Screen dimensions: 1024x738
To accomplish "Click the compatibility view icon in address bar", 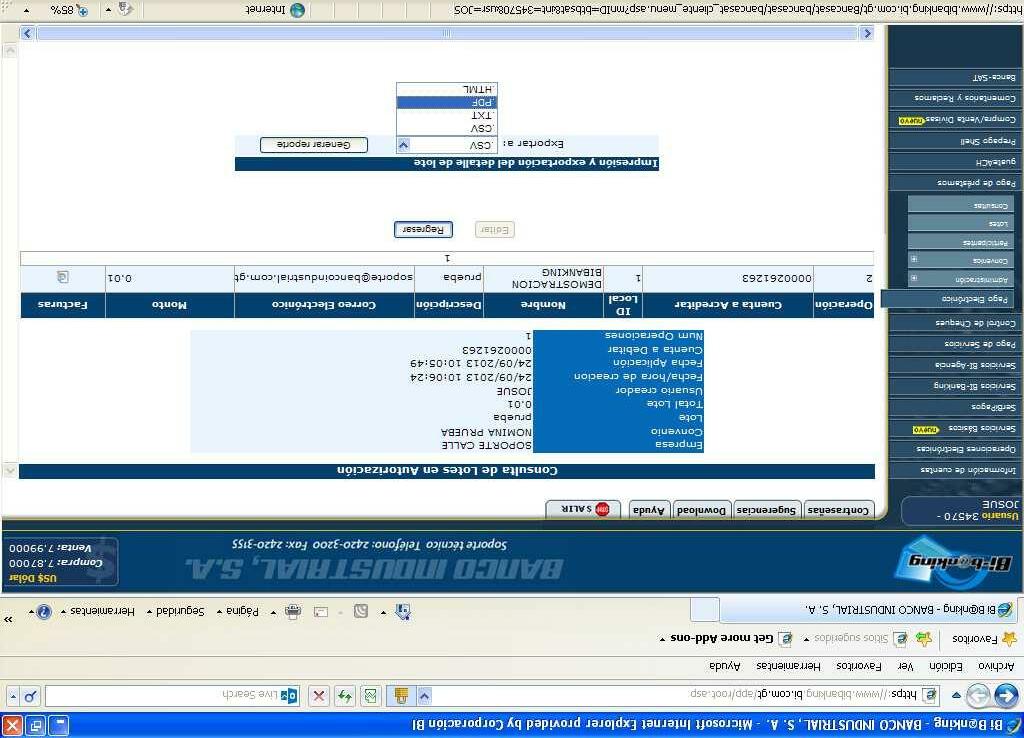I will [370, 696].
